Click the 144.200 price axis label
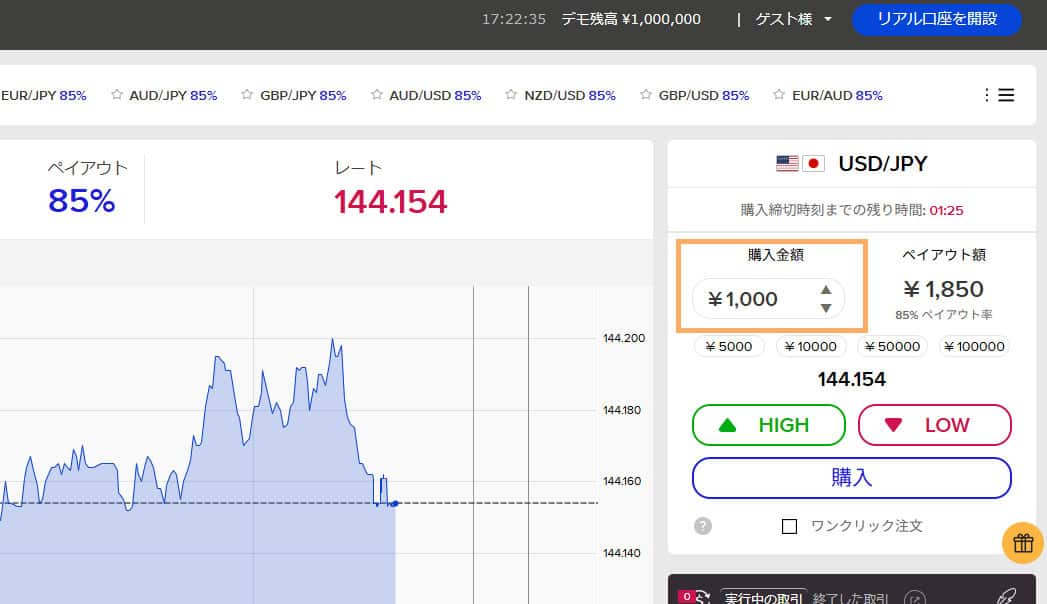 click(624, 338)
